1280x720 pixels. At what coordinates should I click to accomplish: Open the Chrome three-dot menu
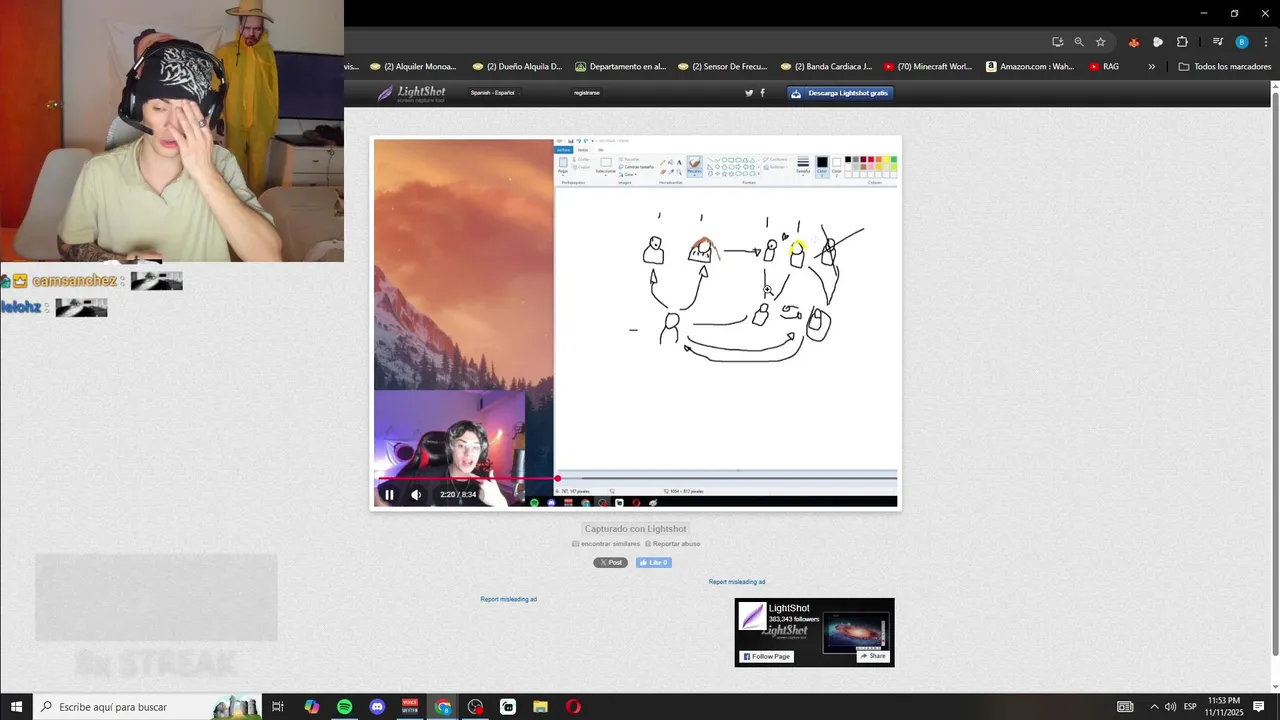(x=1266, y=42)
